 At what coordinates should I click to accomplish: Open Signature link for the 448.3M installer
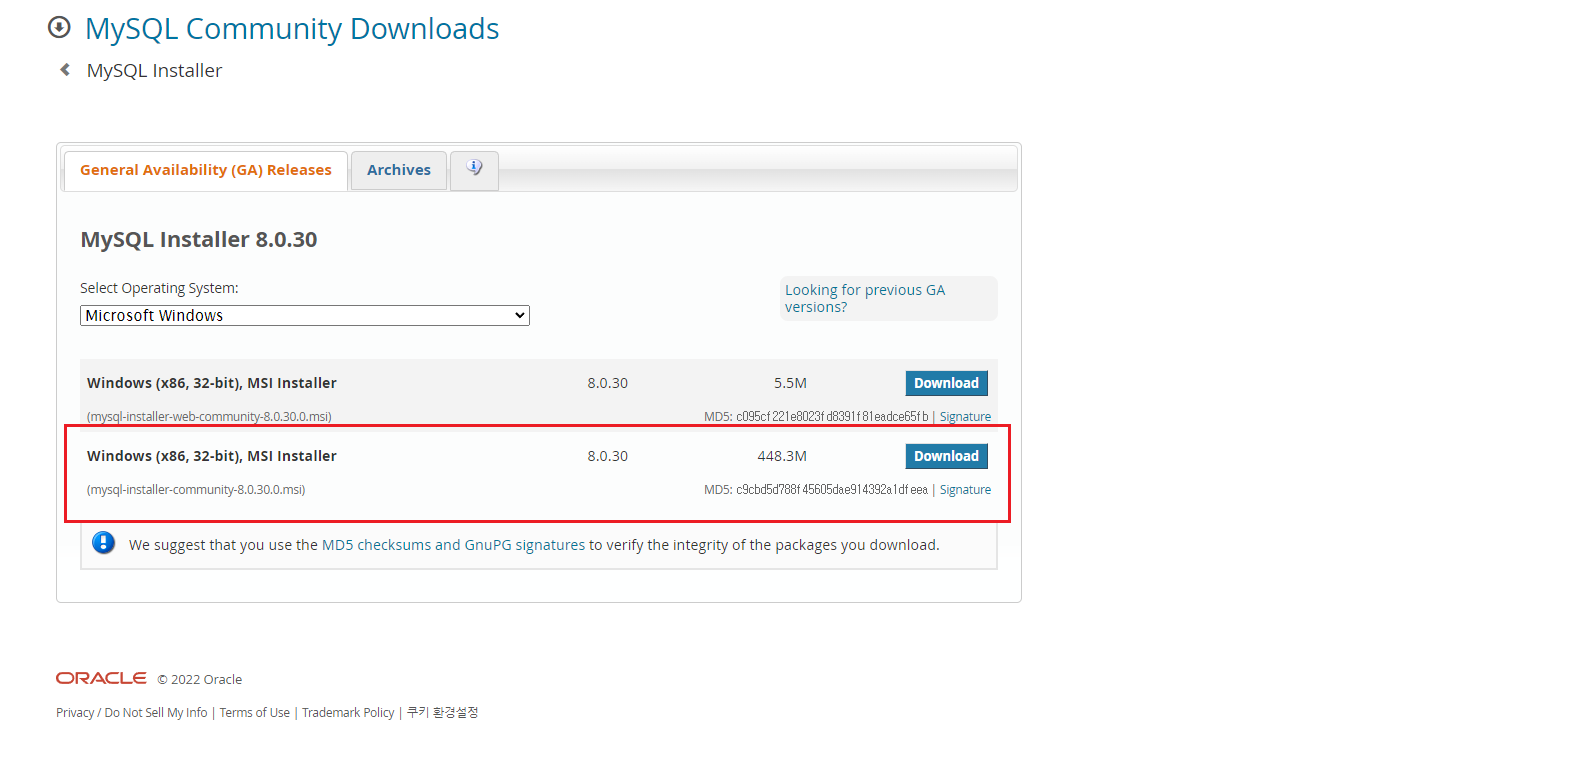[965, 490]
